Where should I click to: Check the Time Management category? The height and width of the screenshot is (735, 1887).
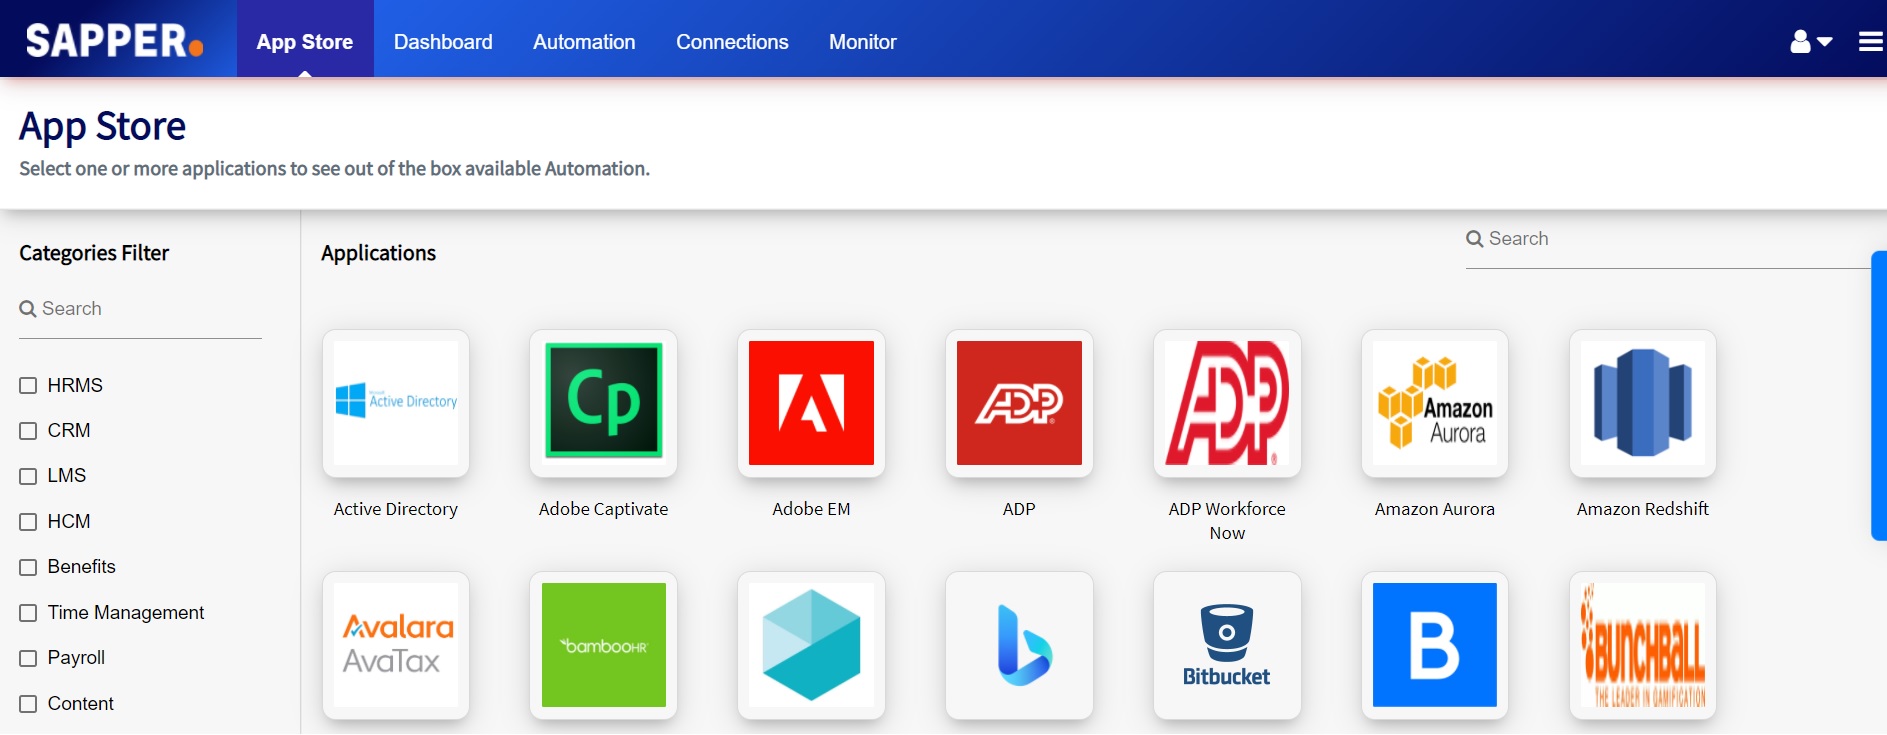[28, 613]
